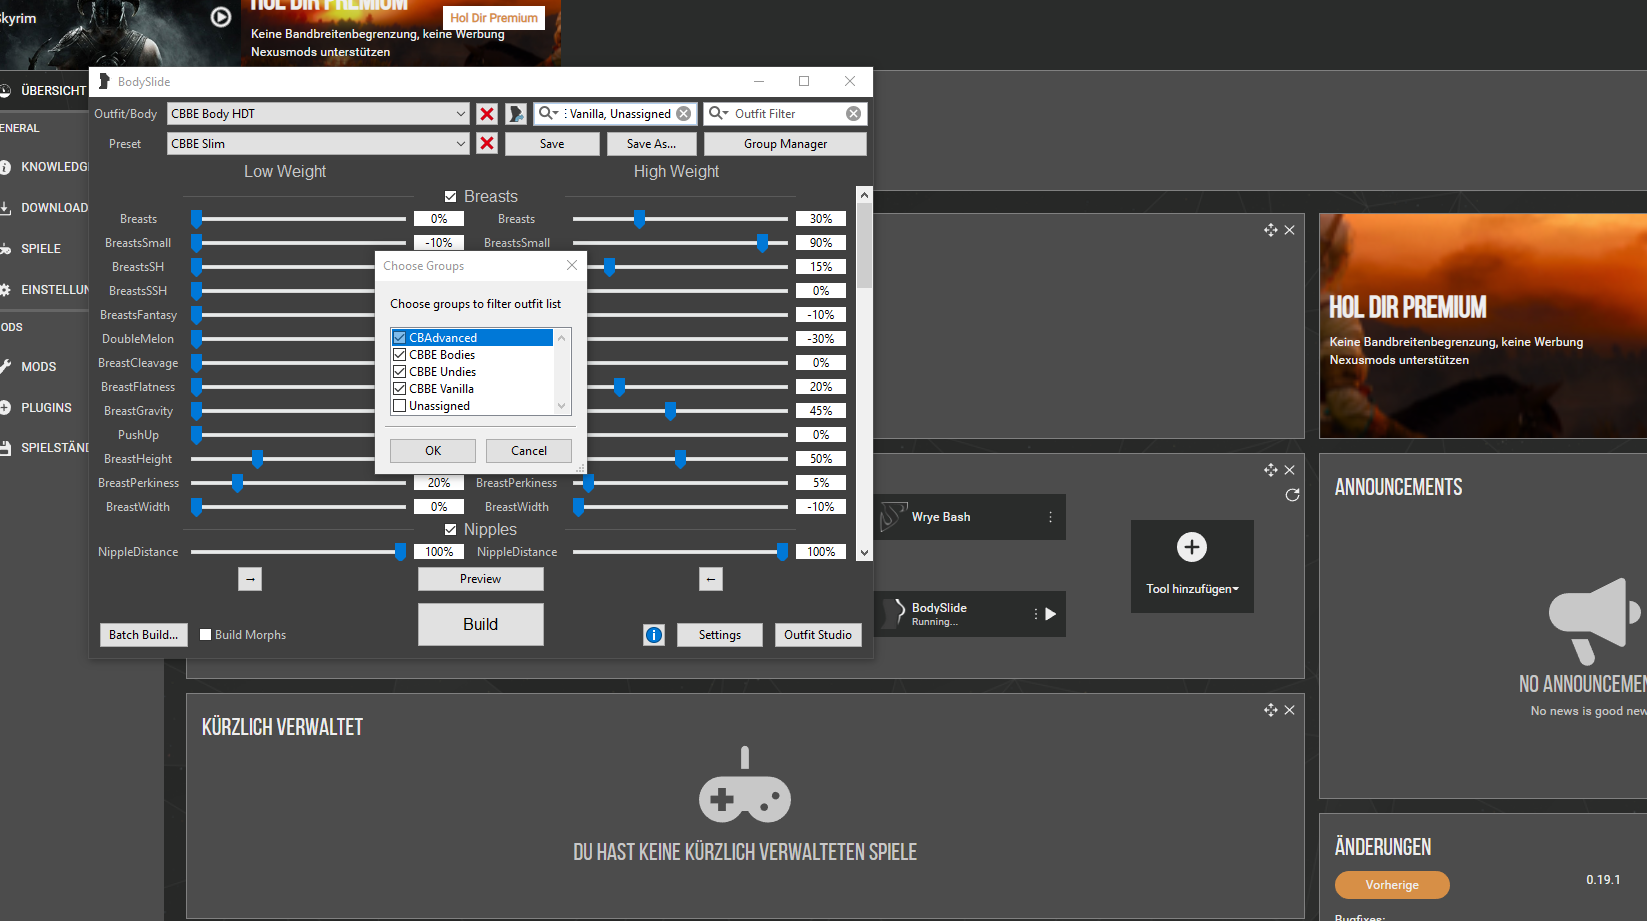Open the Tool hinzufügen dropdown
This screenshot has height=921, width=1647.
[x=1192, y=589]
